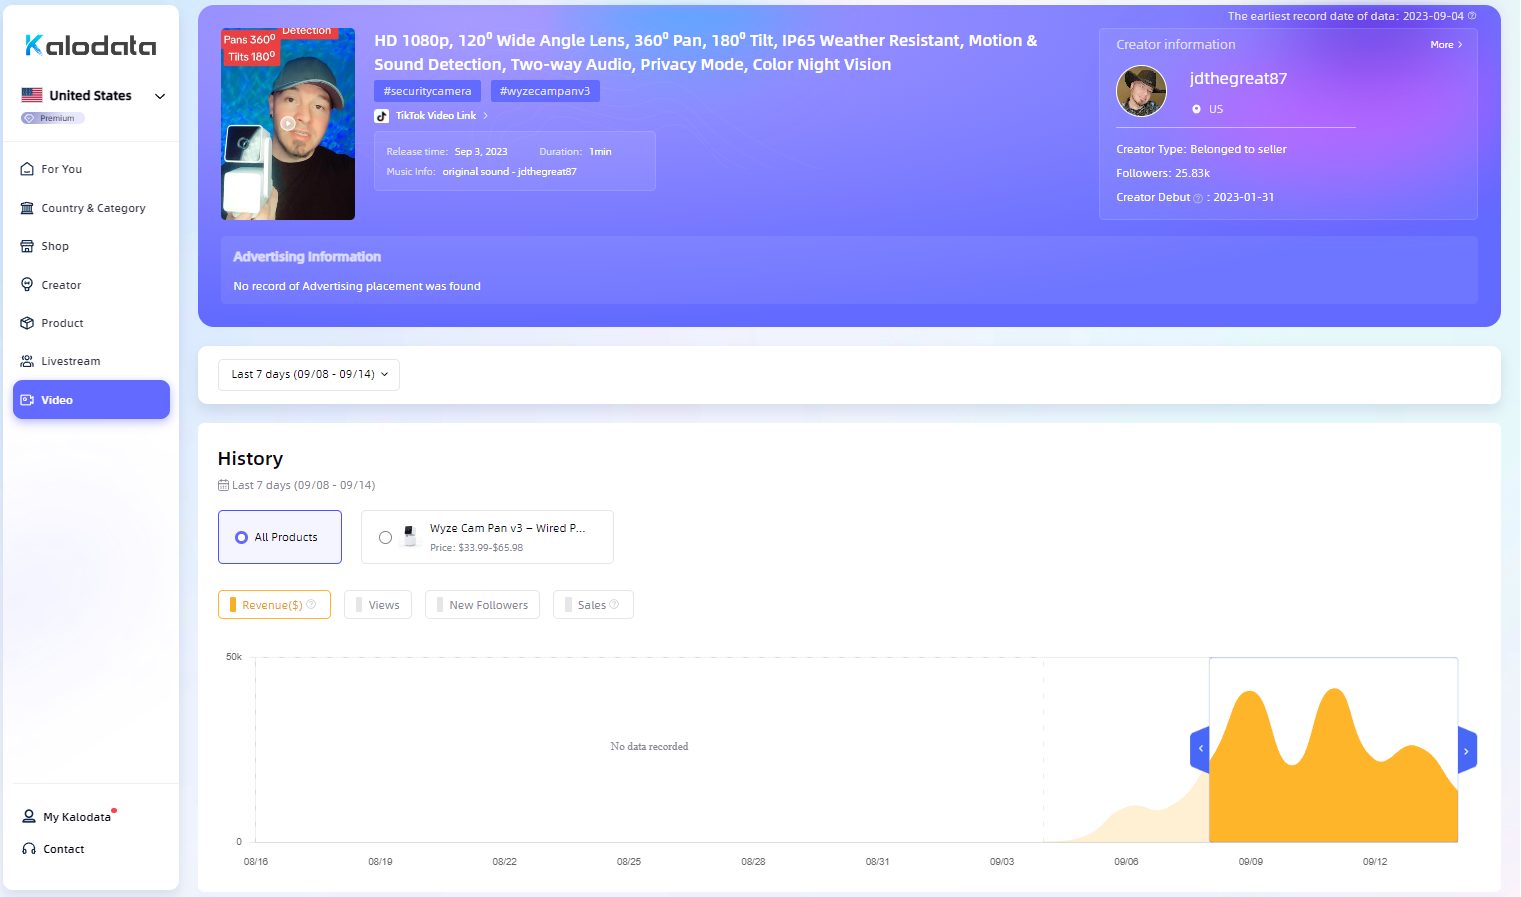Click the Premium badge
The image size is (1521, 897).
(x=53, y=118)
